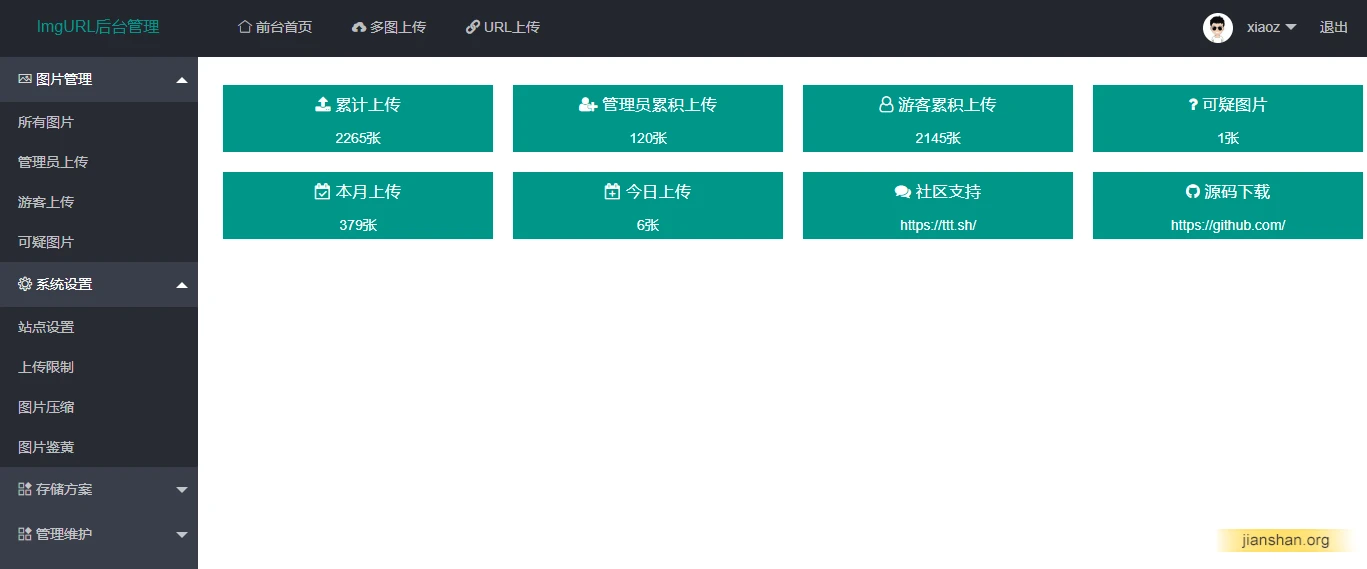The height and width of the screenshot is (569, 1367).
Task: Click the person icon in 游客累积上传 card
Action: [886, 104]
